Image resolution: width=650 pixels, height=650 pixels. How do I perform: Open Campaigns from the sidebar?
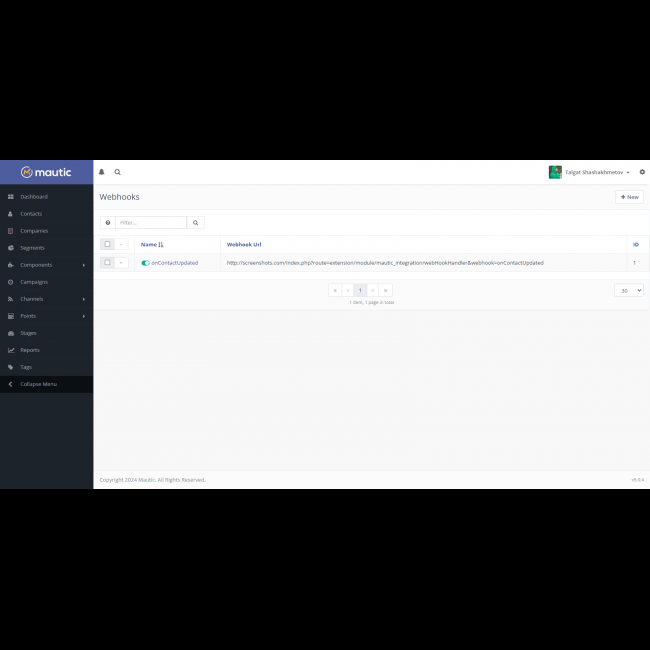34,282
